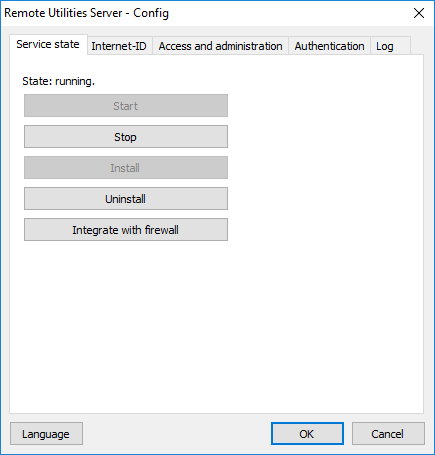Uninstall the server service
Screen dimensions: 435x455
(x=126, y=199)
